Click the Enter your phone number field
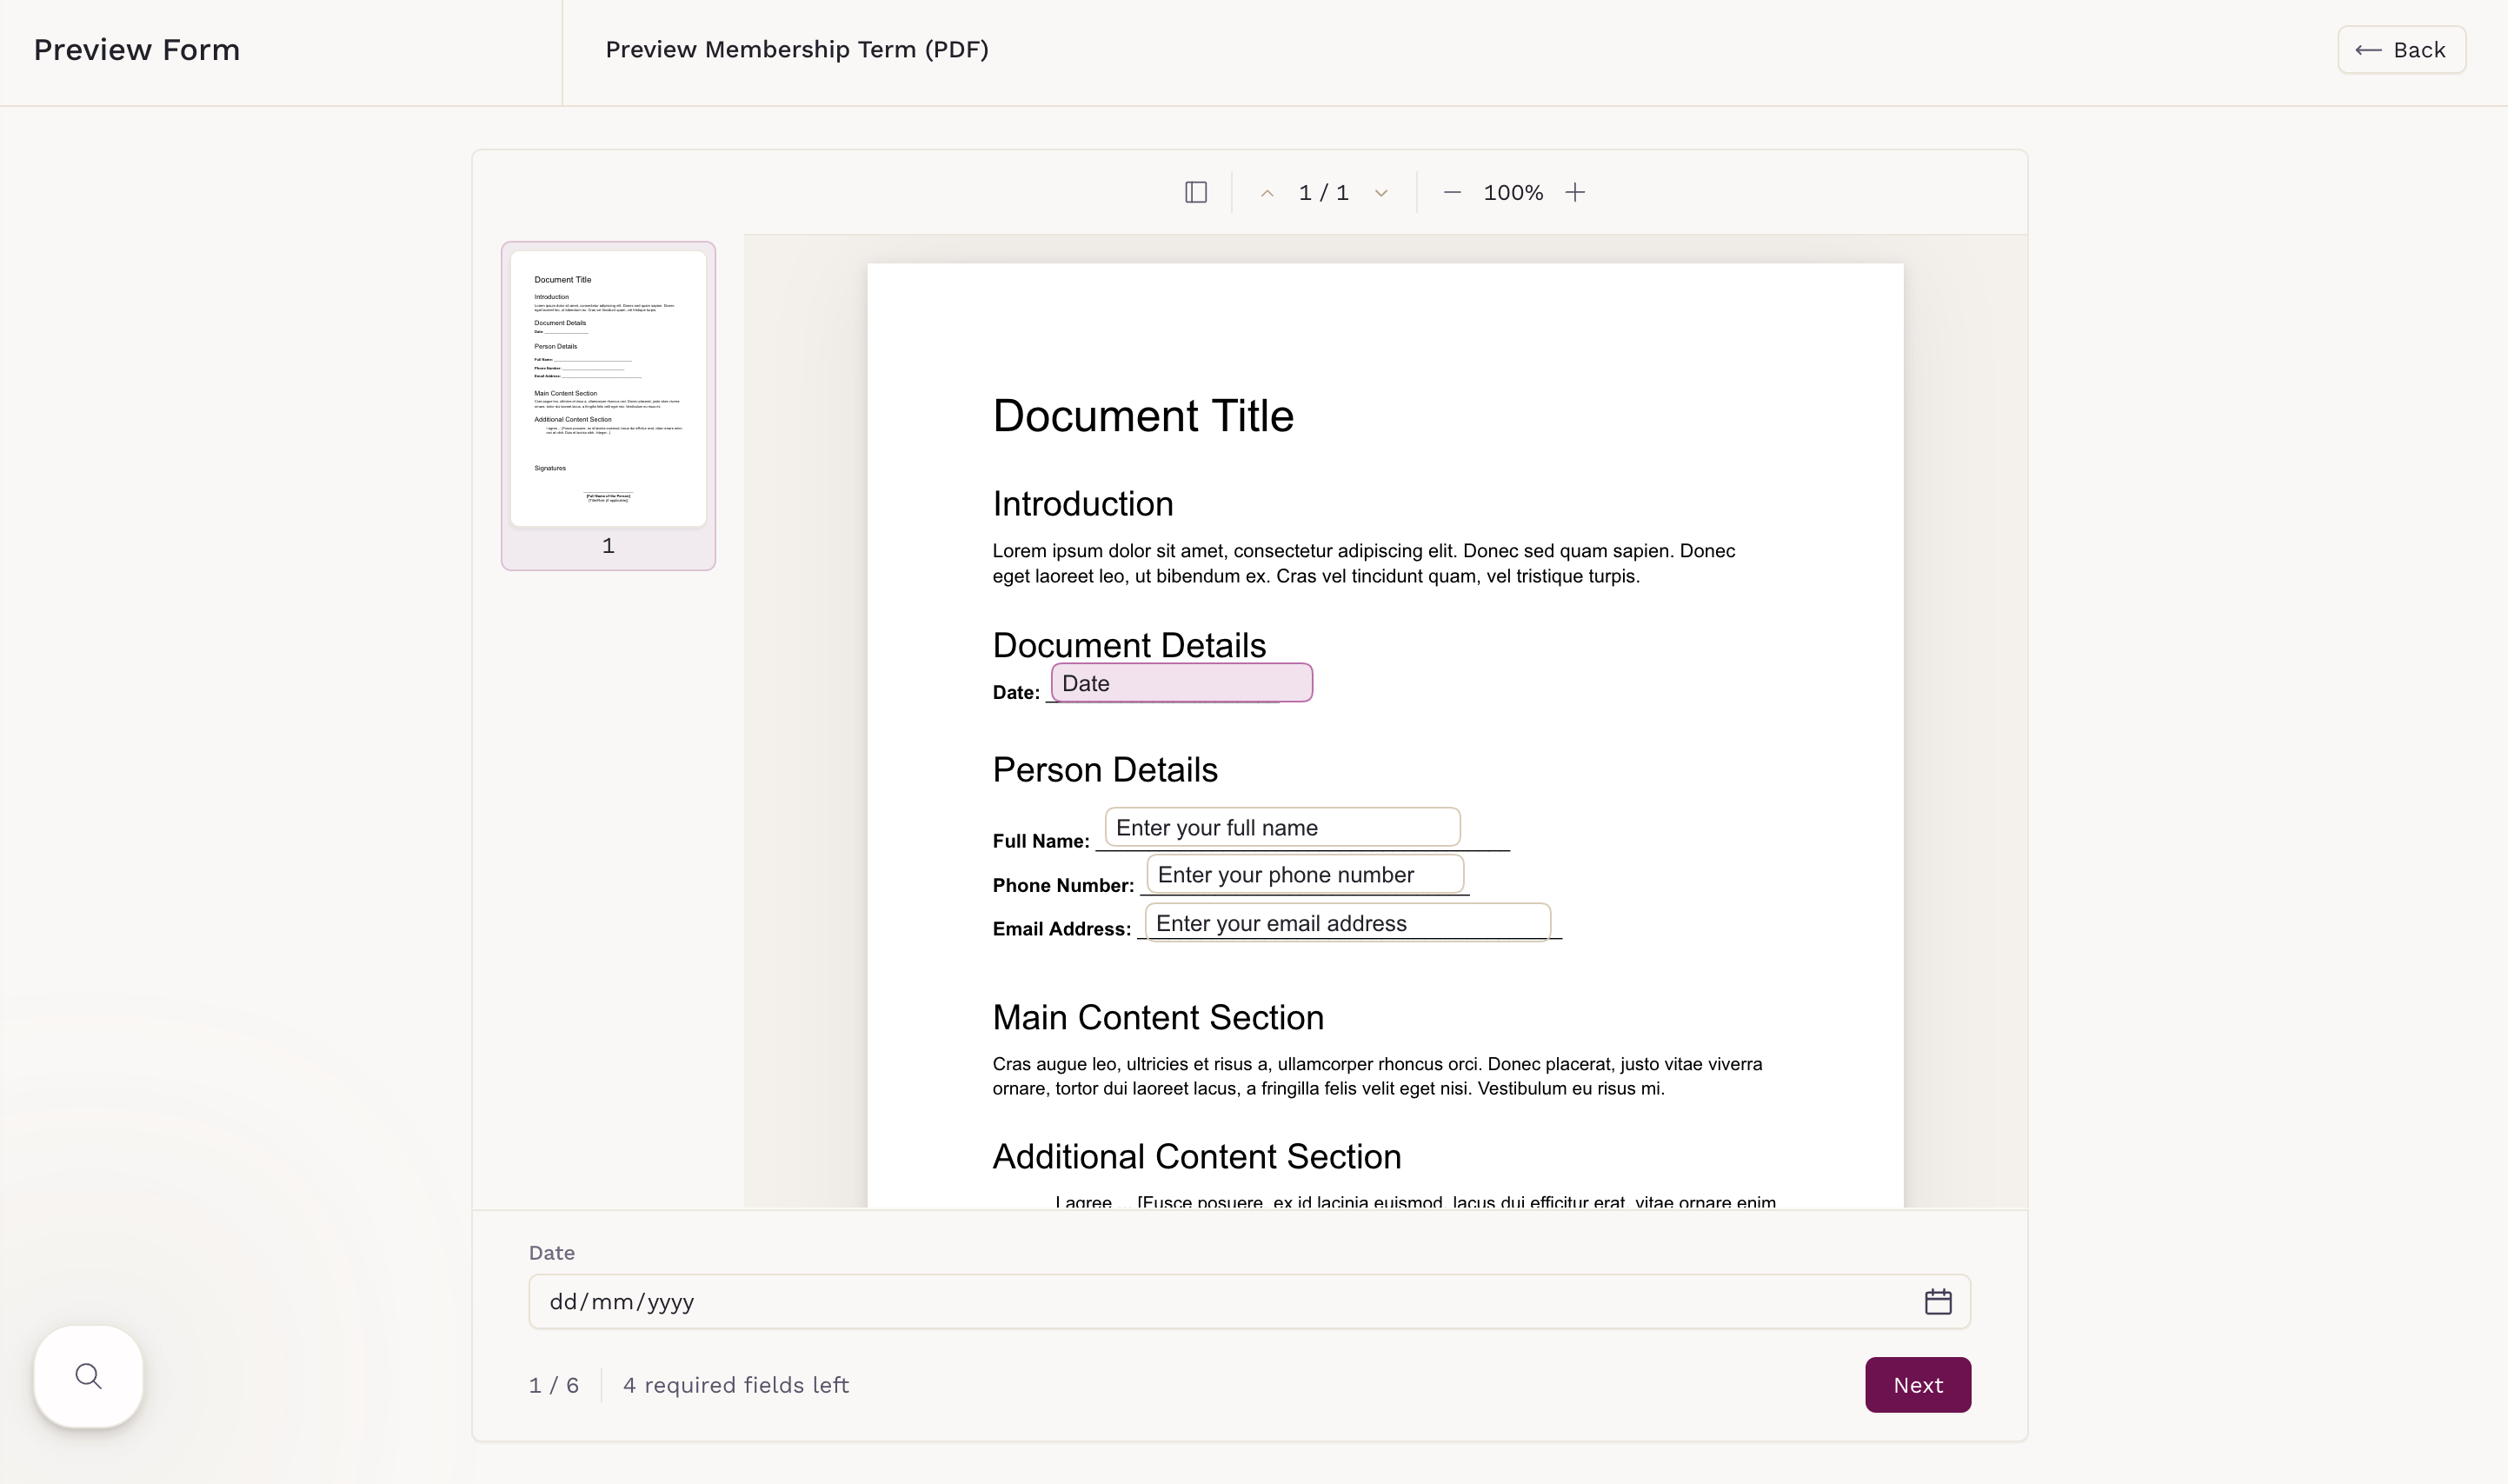 (x=1304, y=874)
